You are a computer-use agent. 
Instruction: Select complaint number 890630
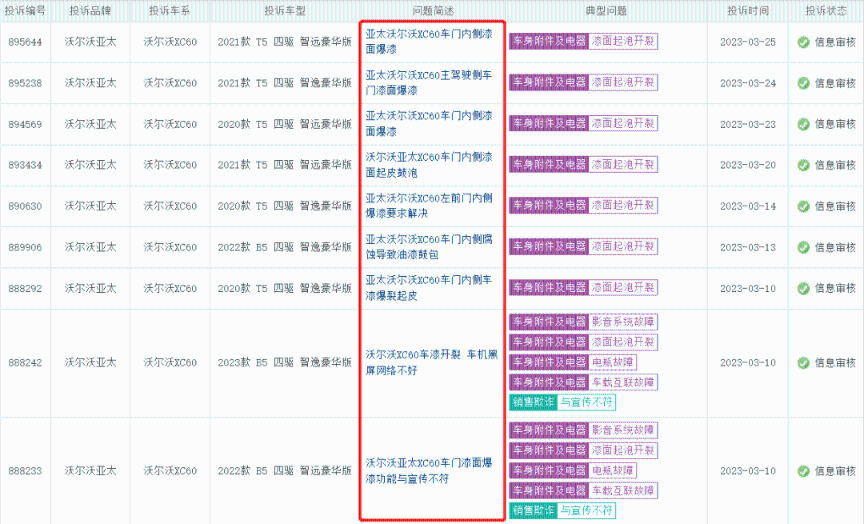[25, 206]
